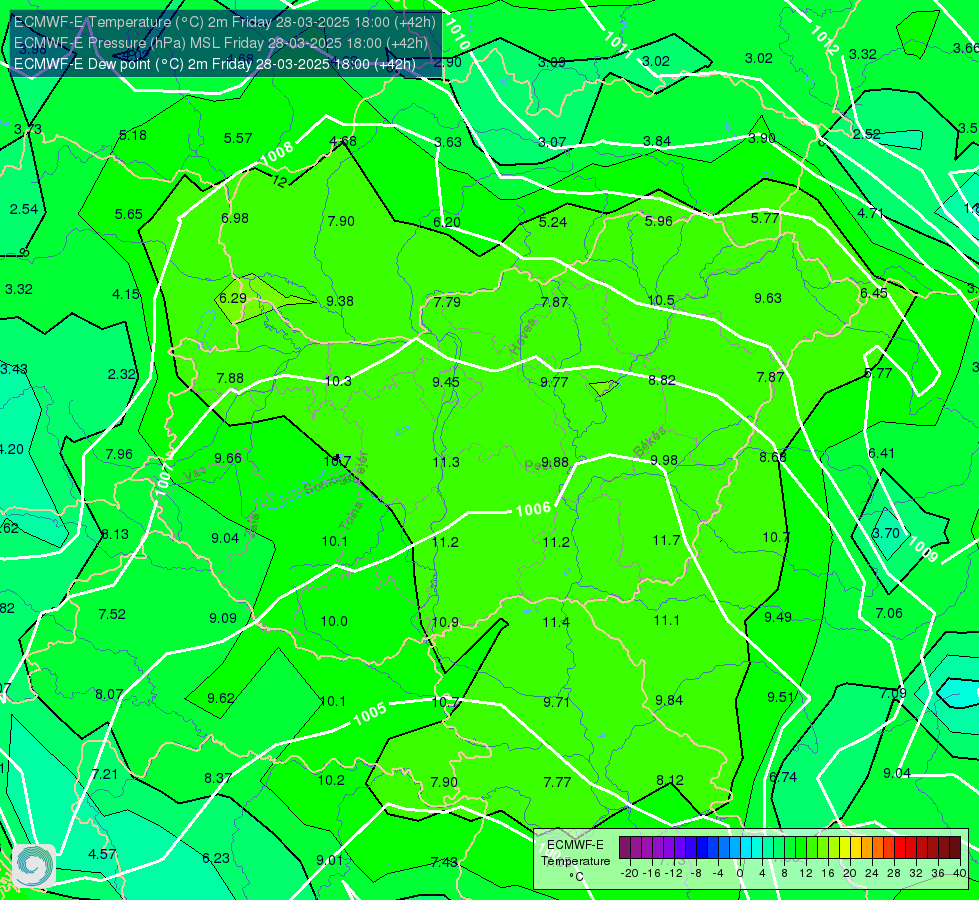Image resolution: width=979 pixels, height=900 pixels.
Task: Click the 9.62 temperature value
Action: (x=220, y=698)
